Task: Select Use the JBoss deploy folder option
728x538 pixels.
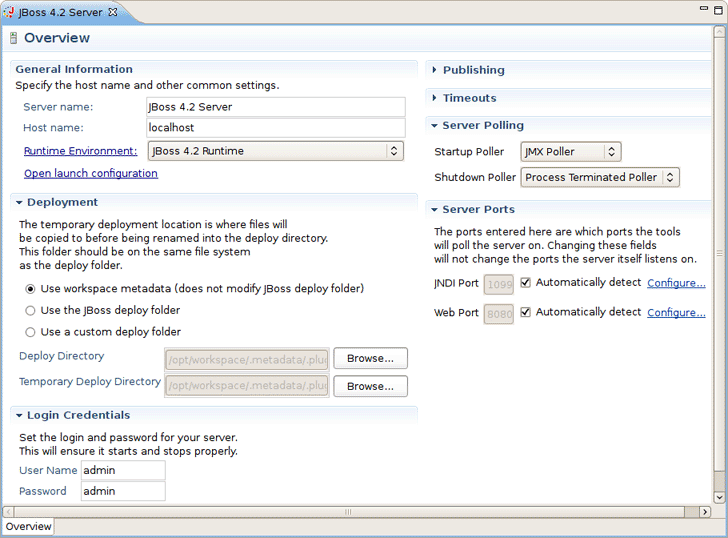Action: tap(30, 311)
